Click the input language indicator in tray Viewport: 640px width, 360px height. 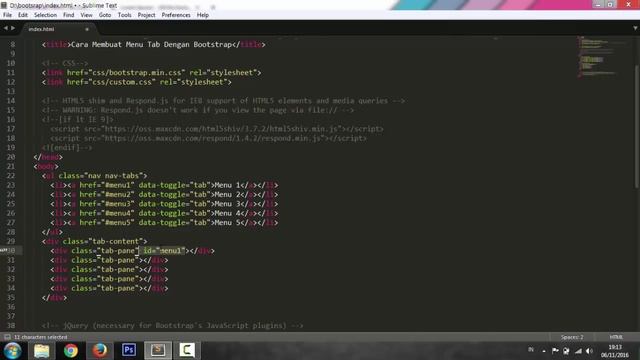531,350
